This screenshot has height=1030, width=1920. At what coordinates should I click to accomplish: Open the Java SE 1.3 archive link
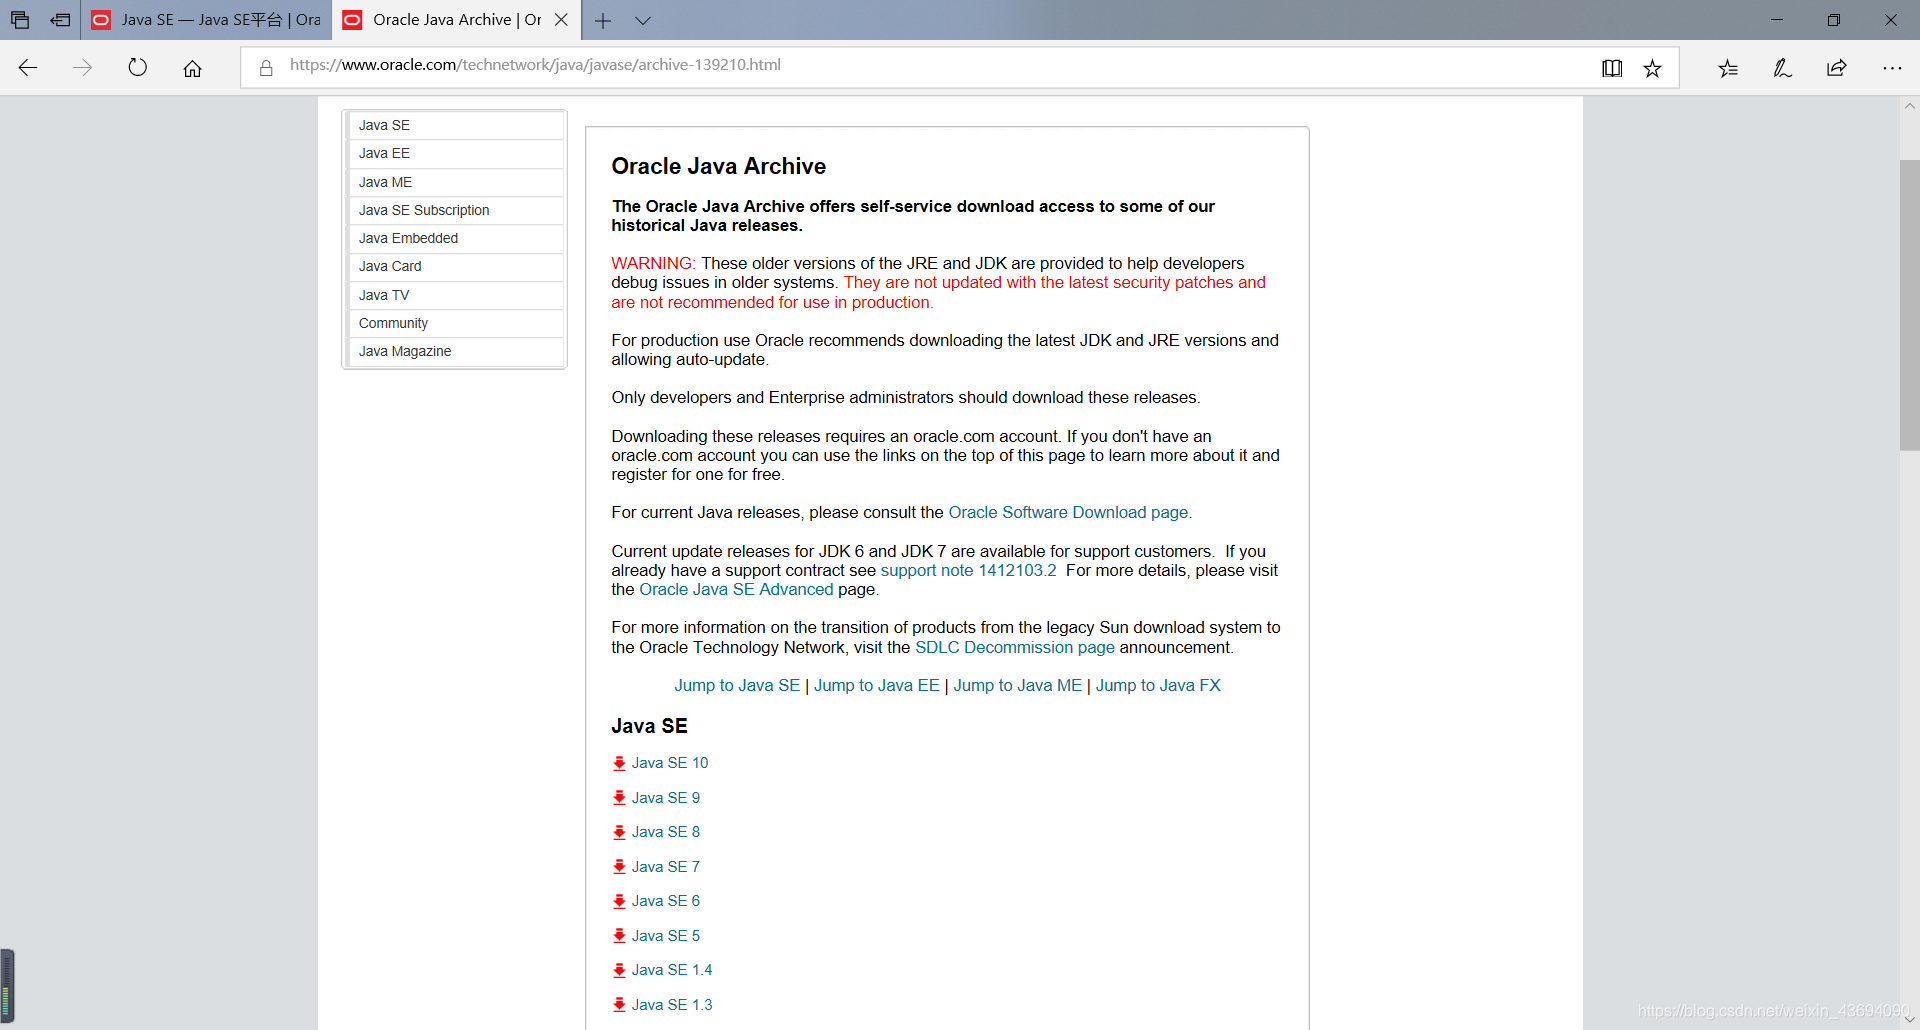(672, 1005)
